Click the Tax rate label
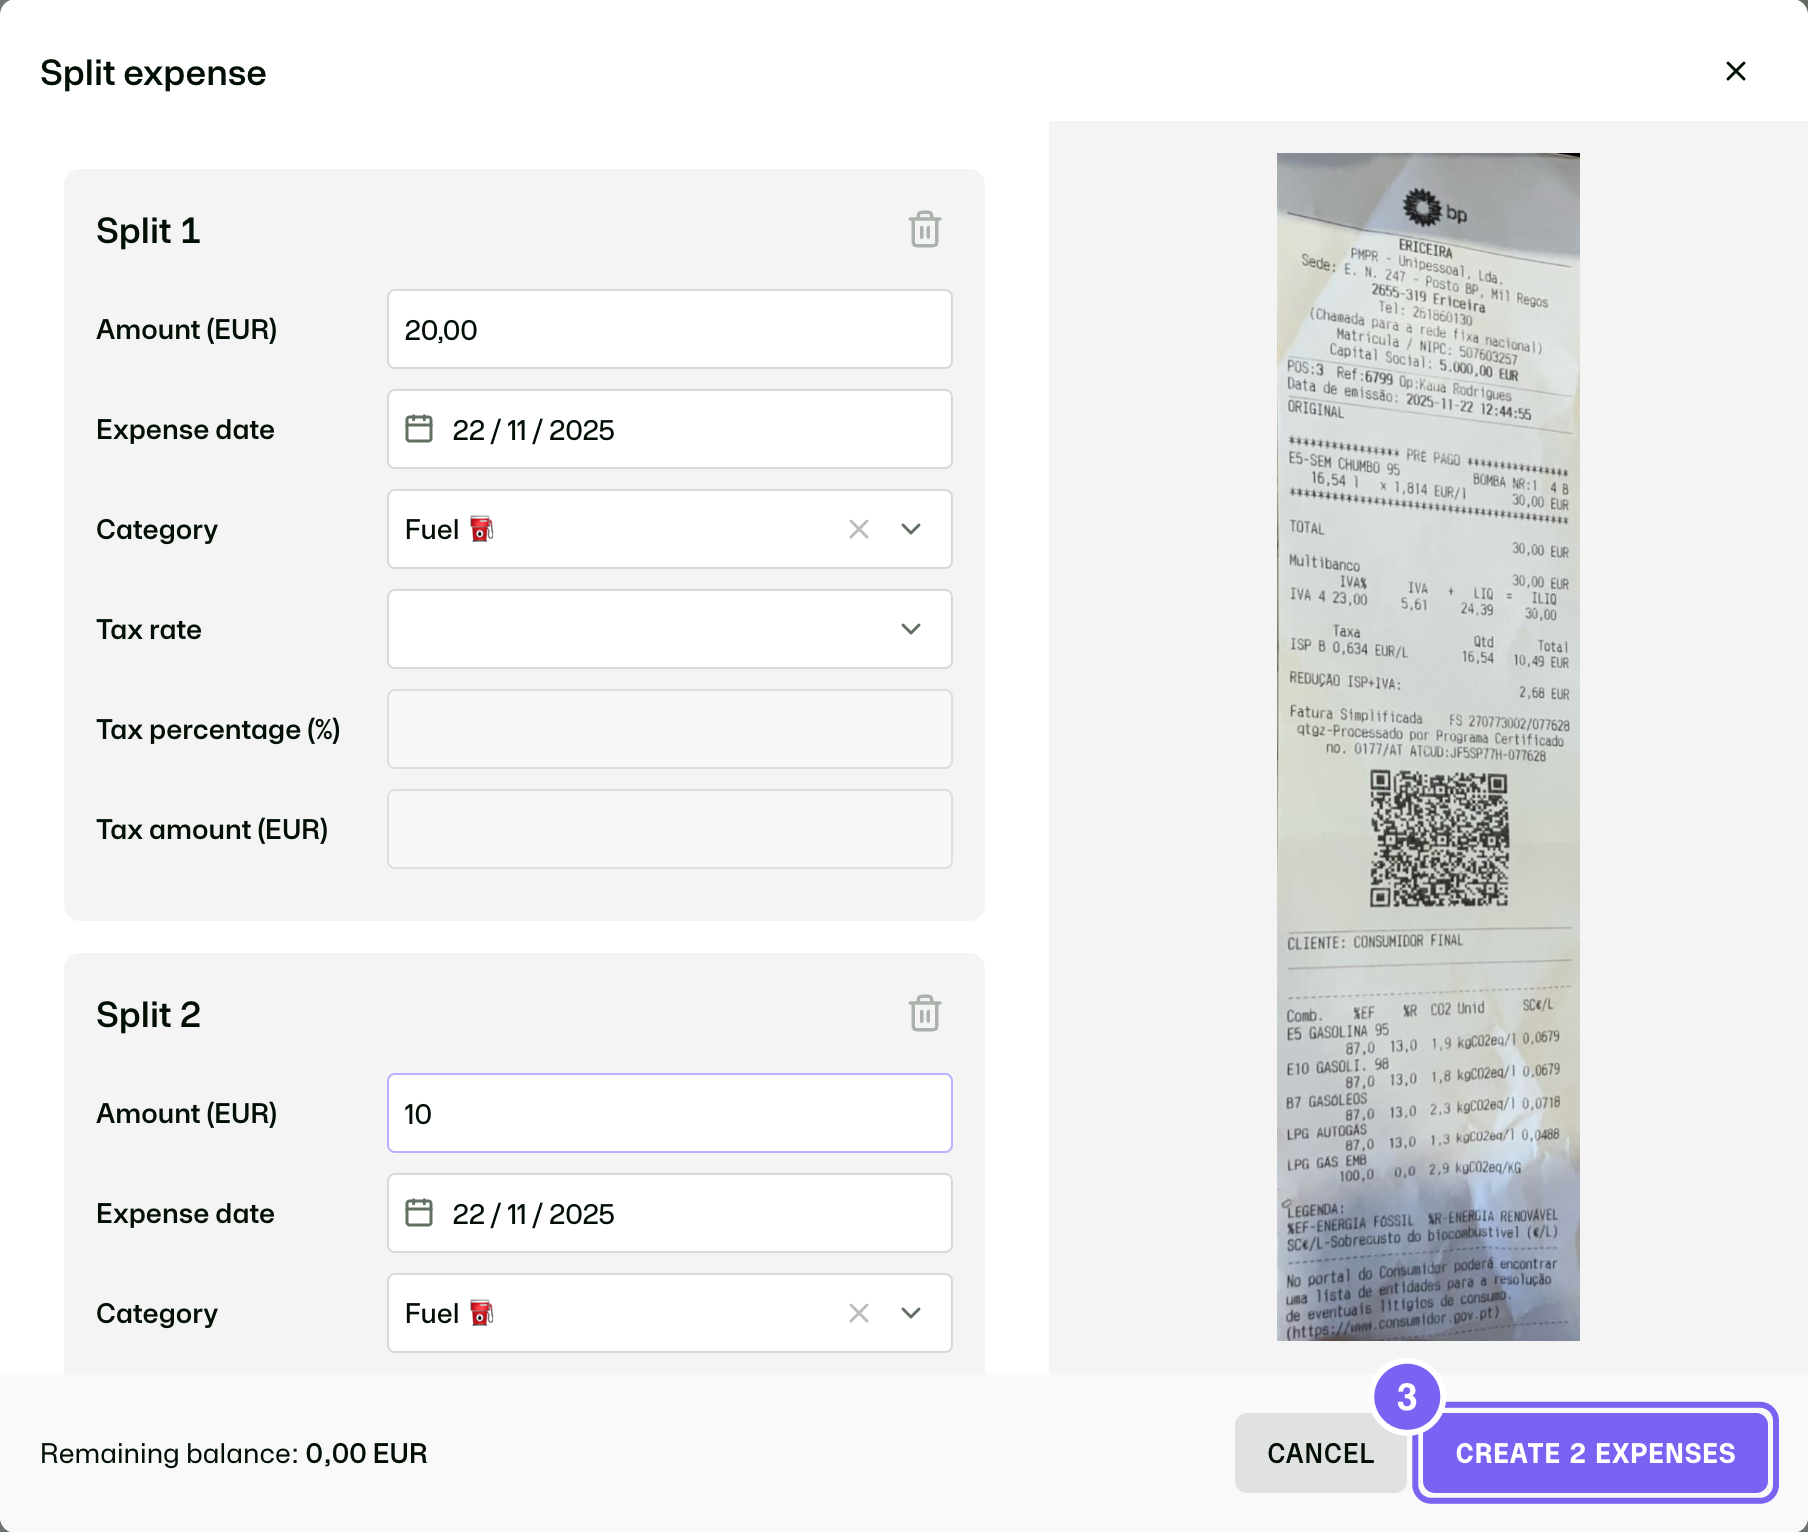Viewport: 1808px width, 1532px height. [149, 630]
